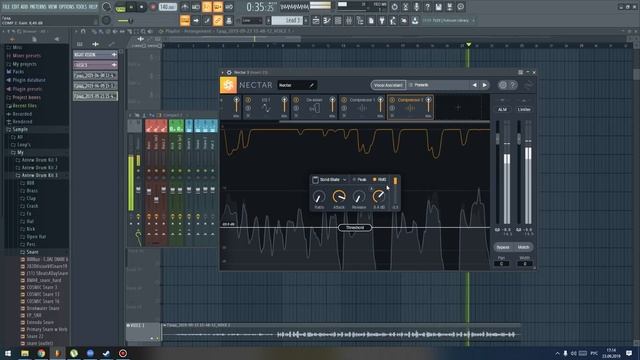Select RMS level detection mode
Image resolution: width=640 pixels, height=360 pixels.
coord(380,180)
